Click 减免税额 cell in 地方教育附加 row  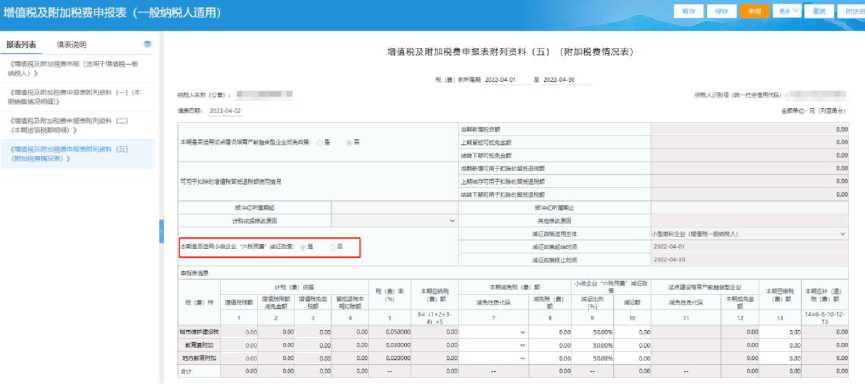click(551, 358)
